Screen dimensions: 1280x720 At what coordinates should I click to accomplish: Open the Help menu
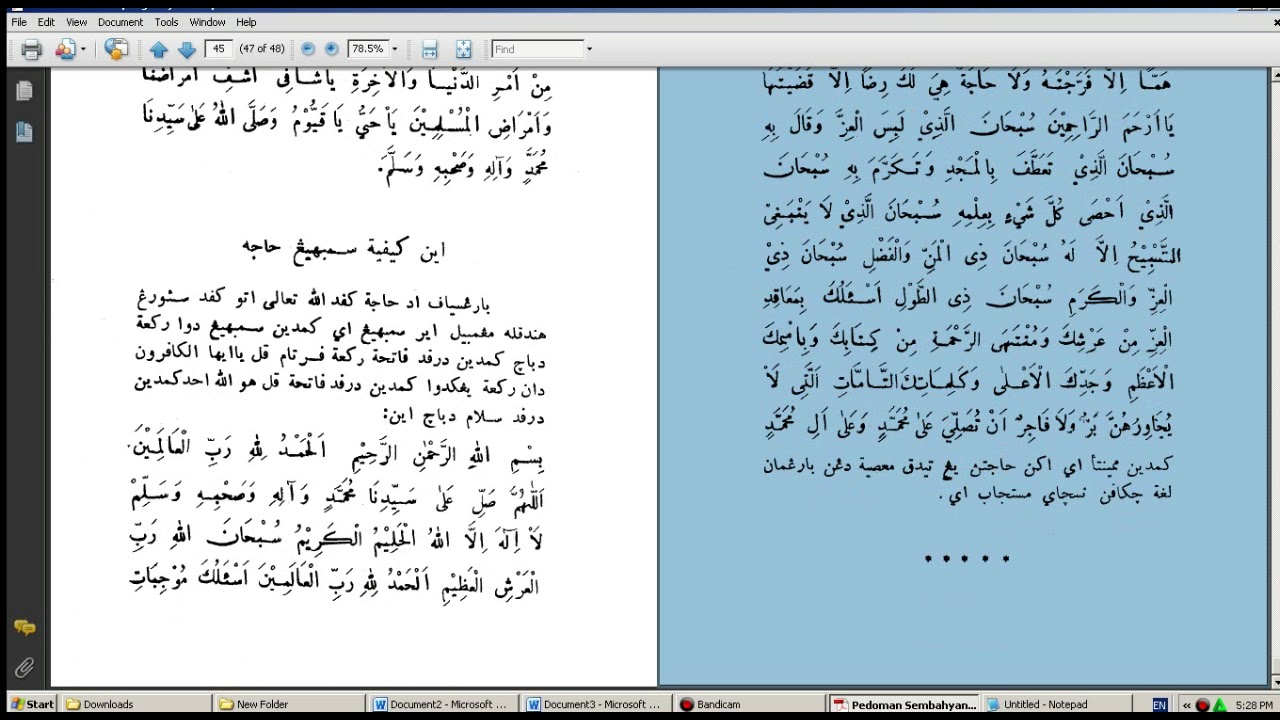point(246,22)
